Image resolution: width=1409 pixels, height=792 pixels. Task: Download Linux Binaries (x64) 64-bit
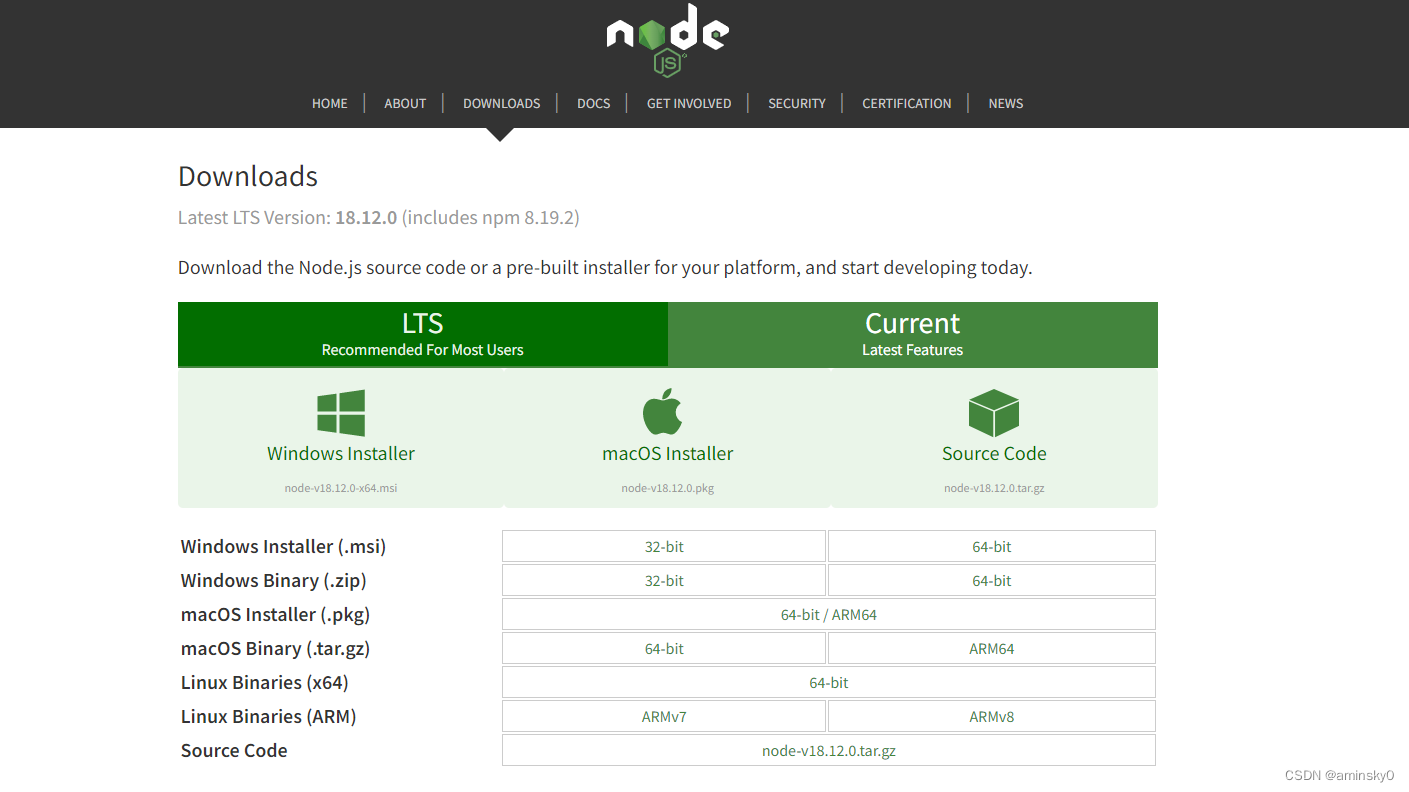click(x=829, y=683)
